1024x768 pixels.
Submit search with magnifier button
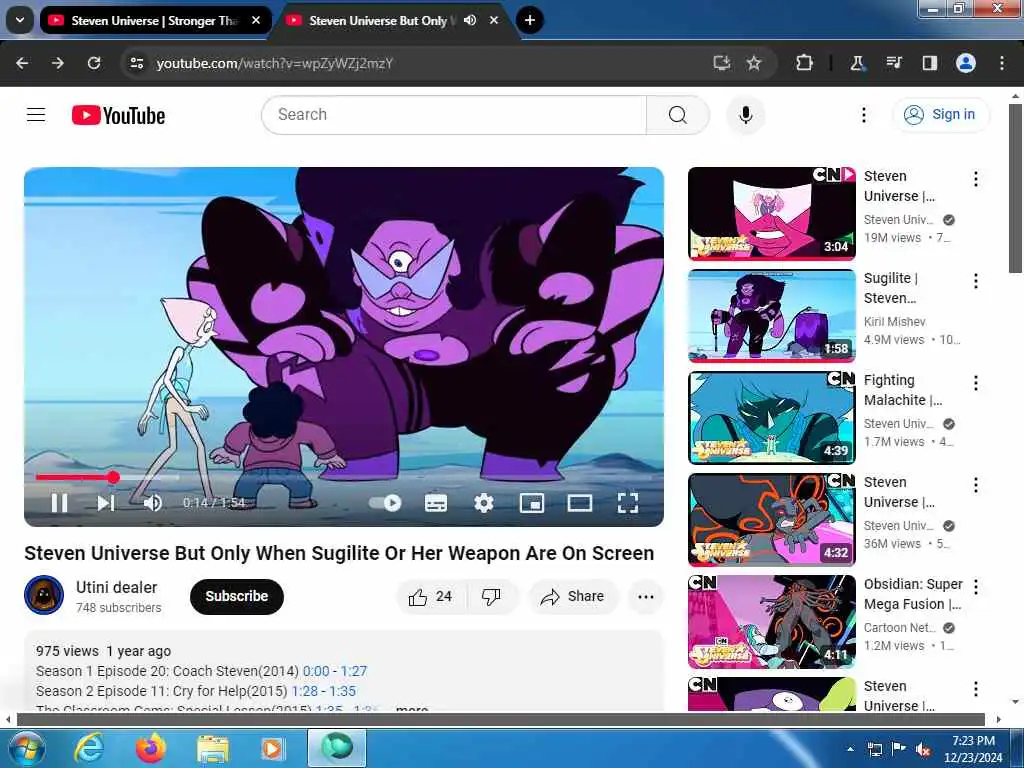[x=678, y=115]
